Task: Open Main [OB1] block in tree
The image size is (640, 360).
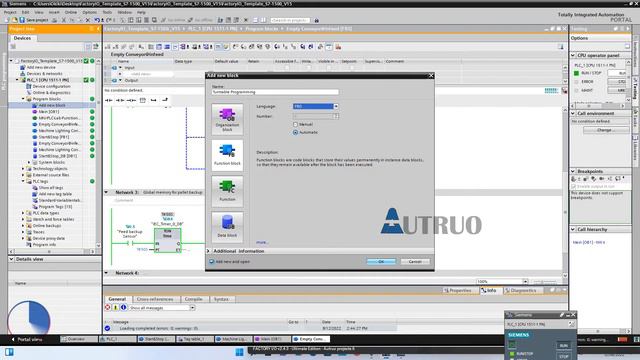Action: (49, 111)
